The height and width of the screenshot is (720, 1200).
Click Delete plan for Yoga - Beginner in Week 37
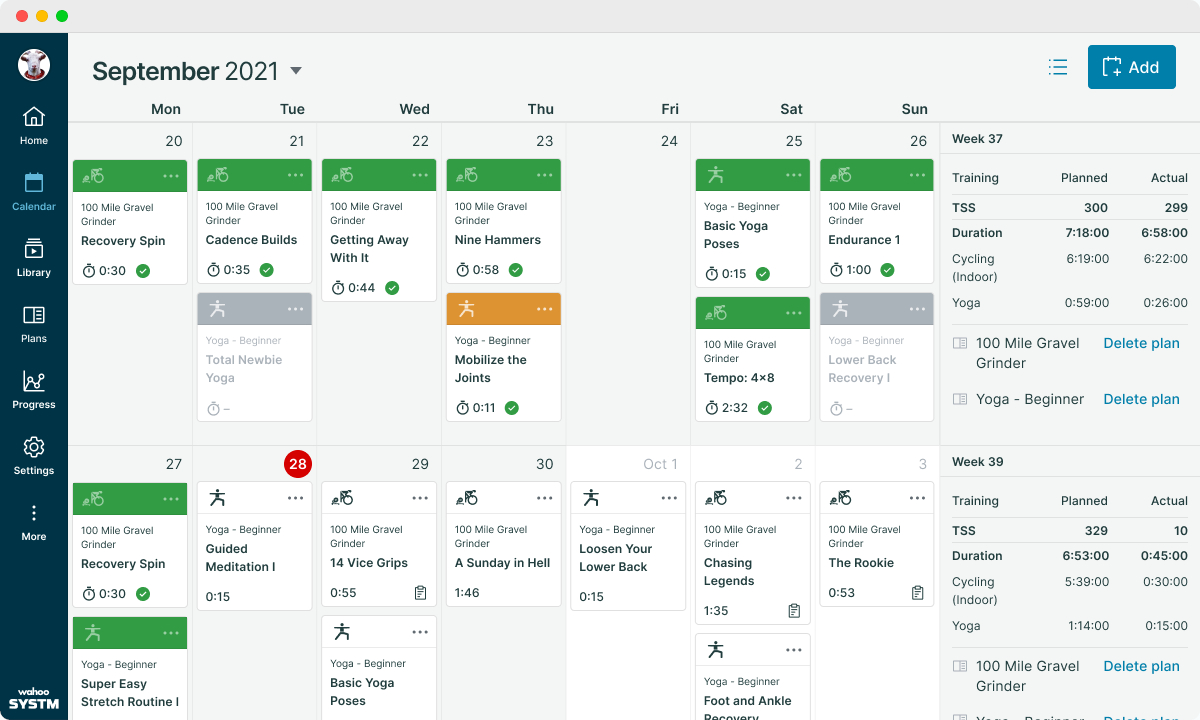(1141, 399)
